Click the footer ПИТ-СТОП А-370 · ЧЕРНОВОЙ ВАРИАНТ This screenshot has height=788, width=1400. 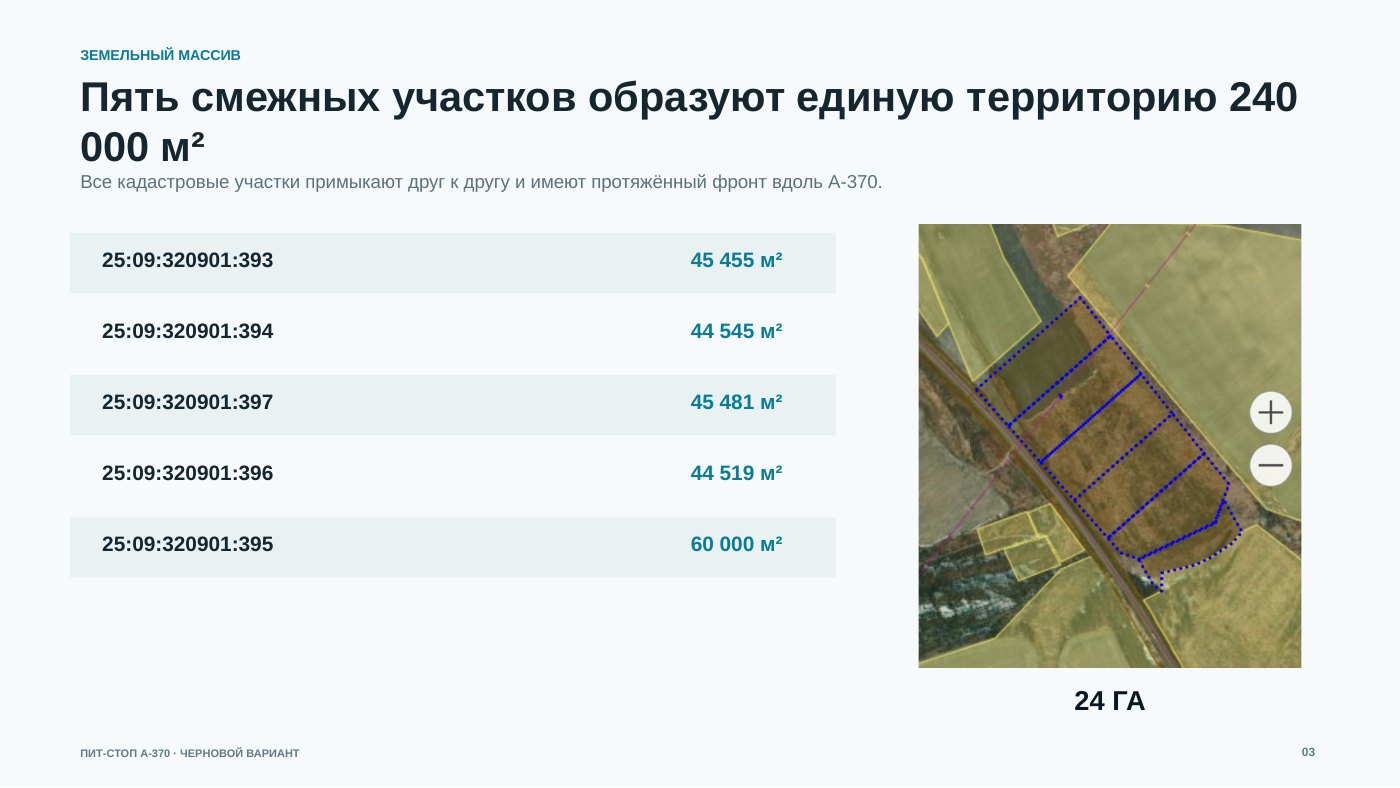[x=190, y=753]
